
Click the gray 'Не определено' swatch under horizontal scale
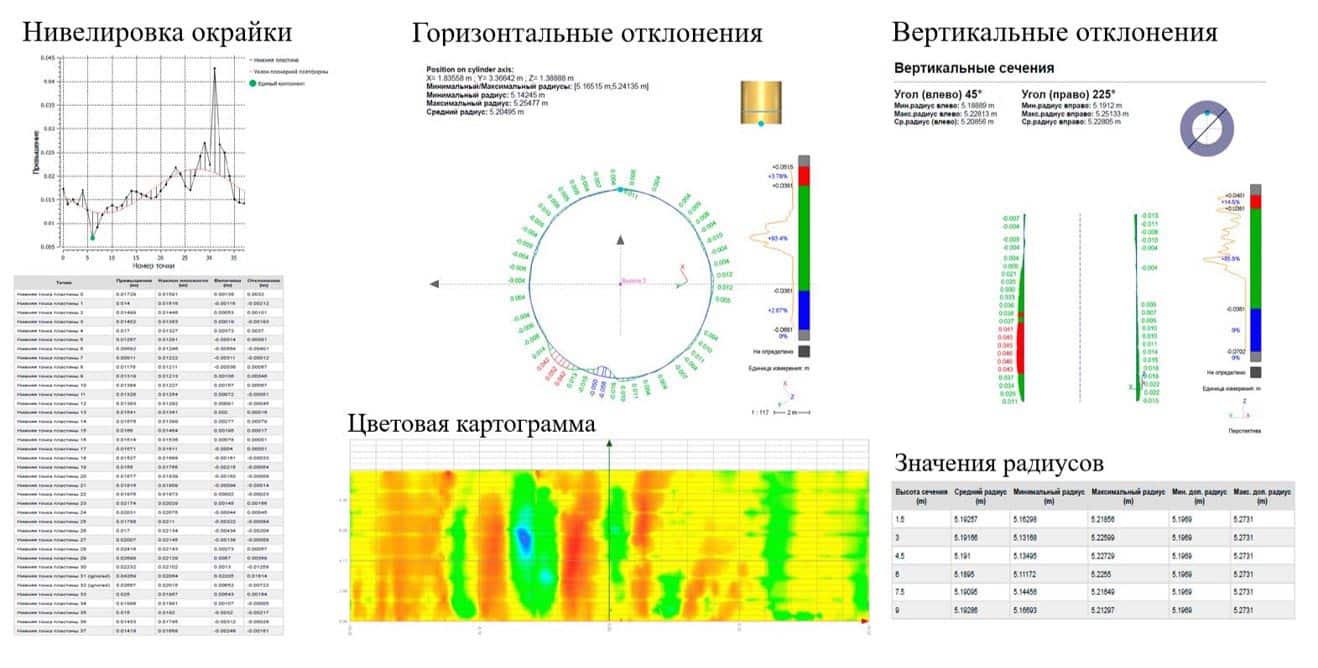[x=802, y=351]
